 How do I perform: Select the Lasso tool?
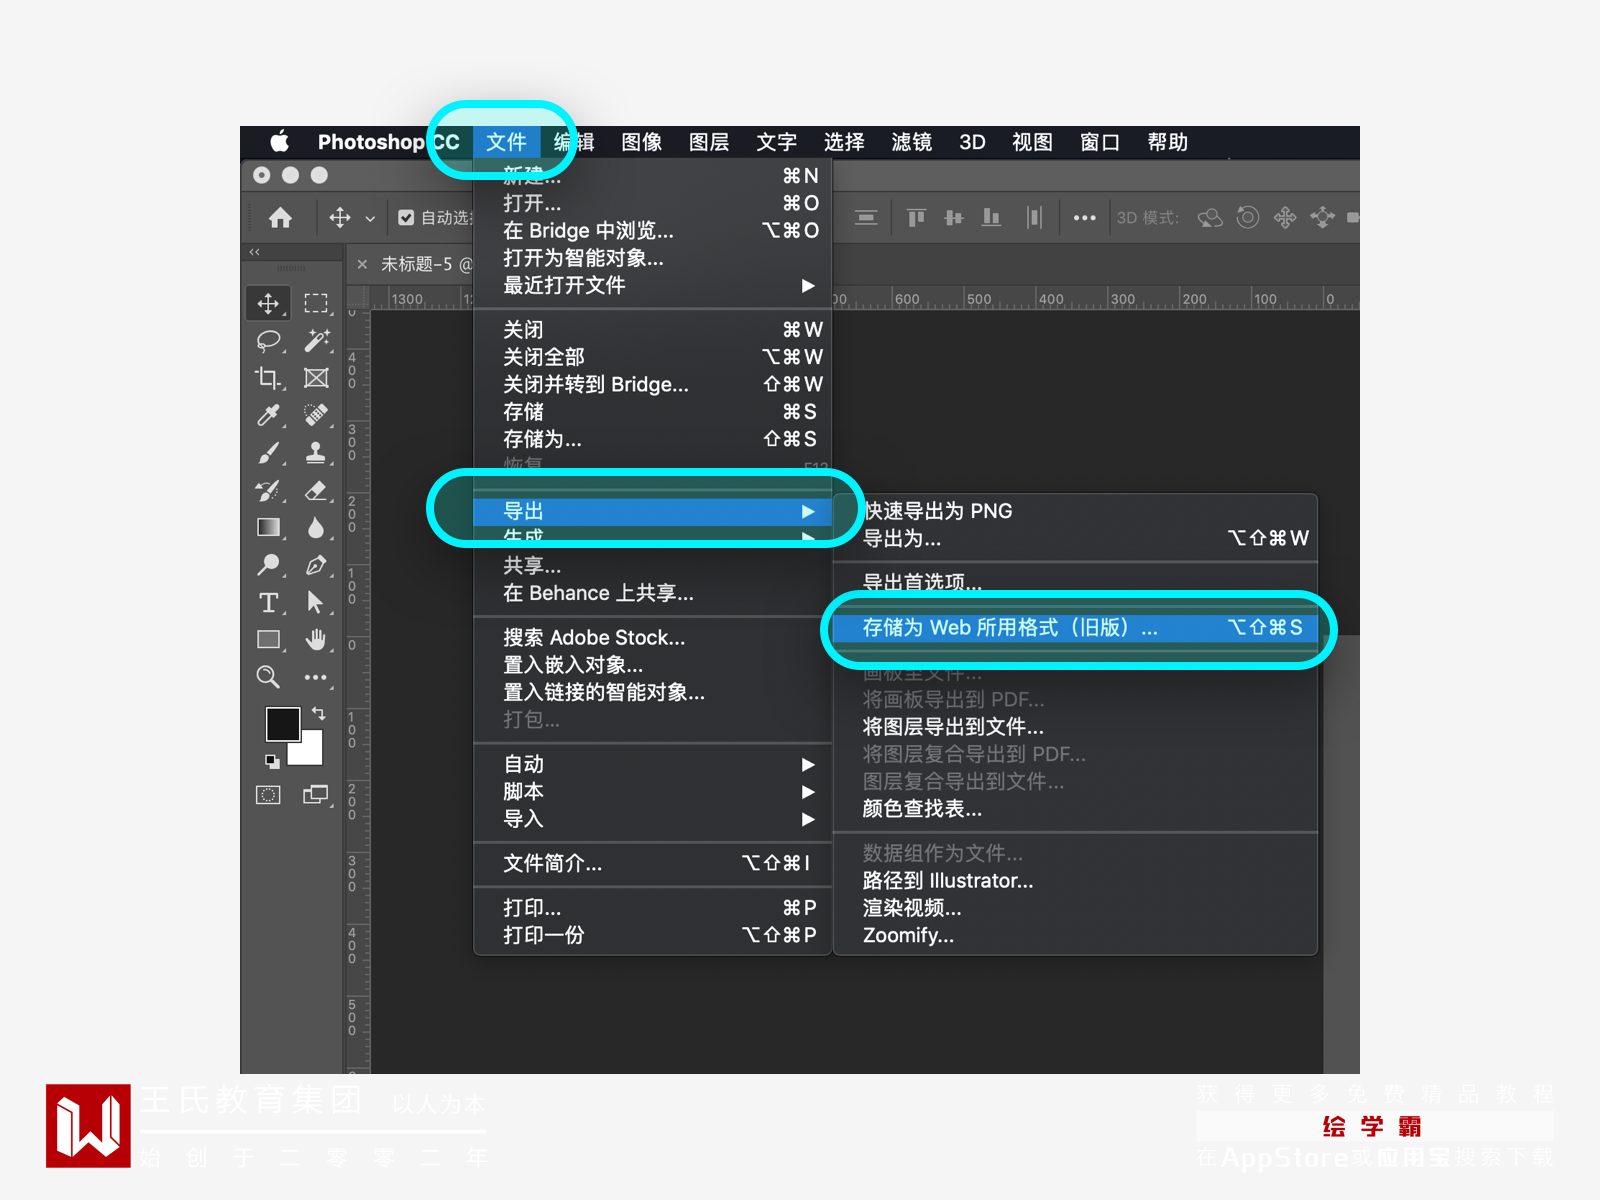tap(268, 341)
